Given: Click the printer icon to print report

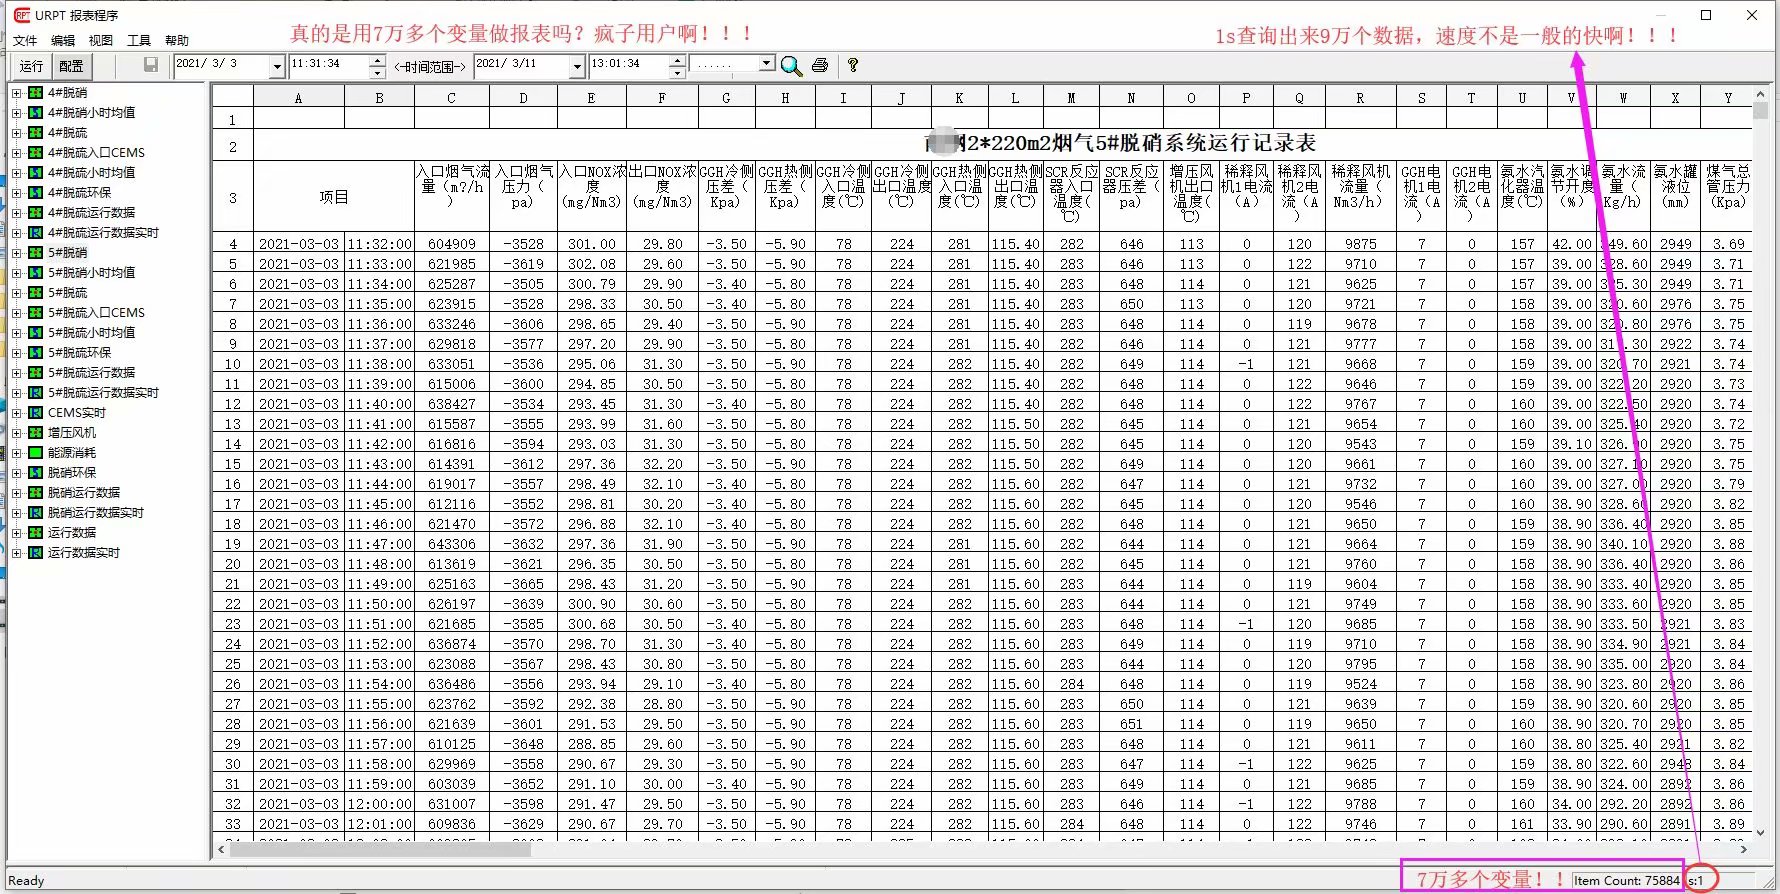Looking at the screenshot, I should [x=820, y=65].
